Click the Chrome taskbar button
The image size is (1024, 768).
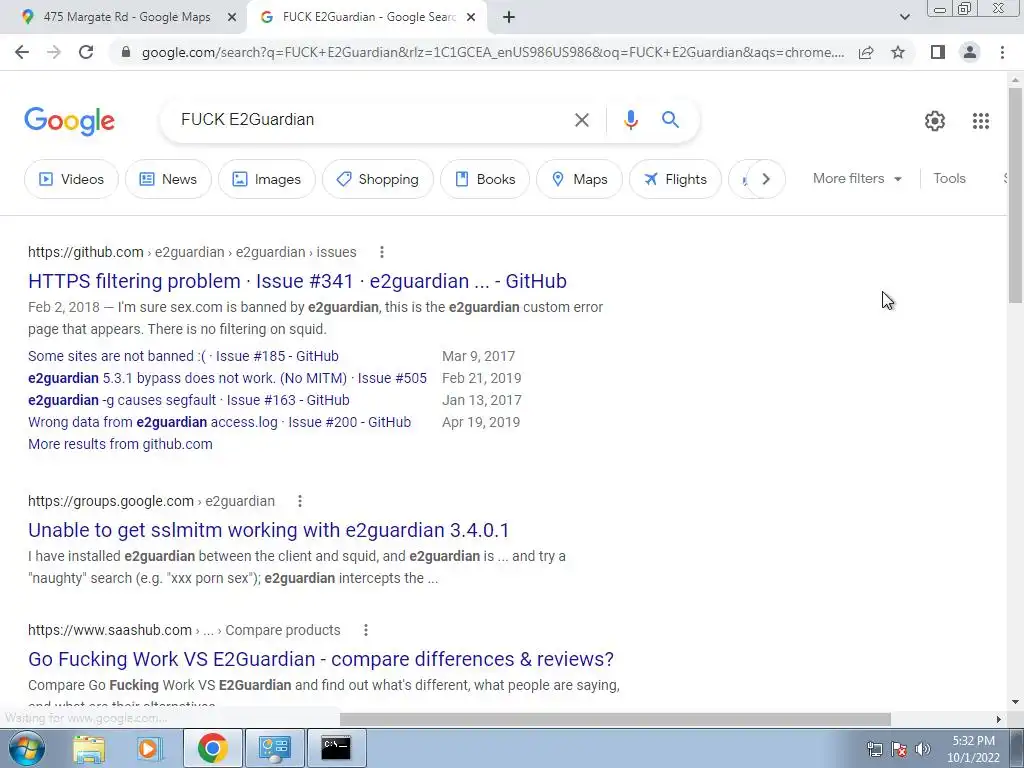click(212, 748)
